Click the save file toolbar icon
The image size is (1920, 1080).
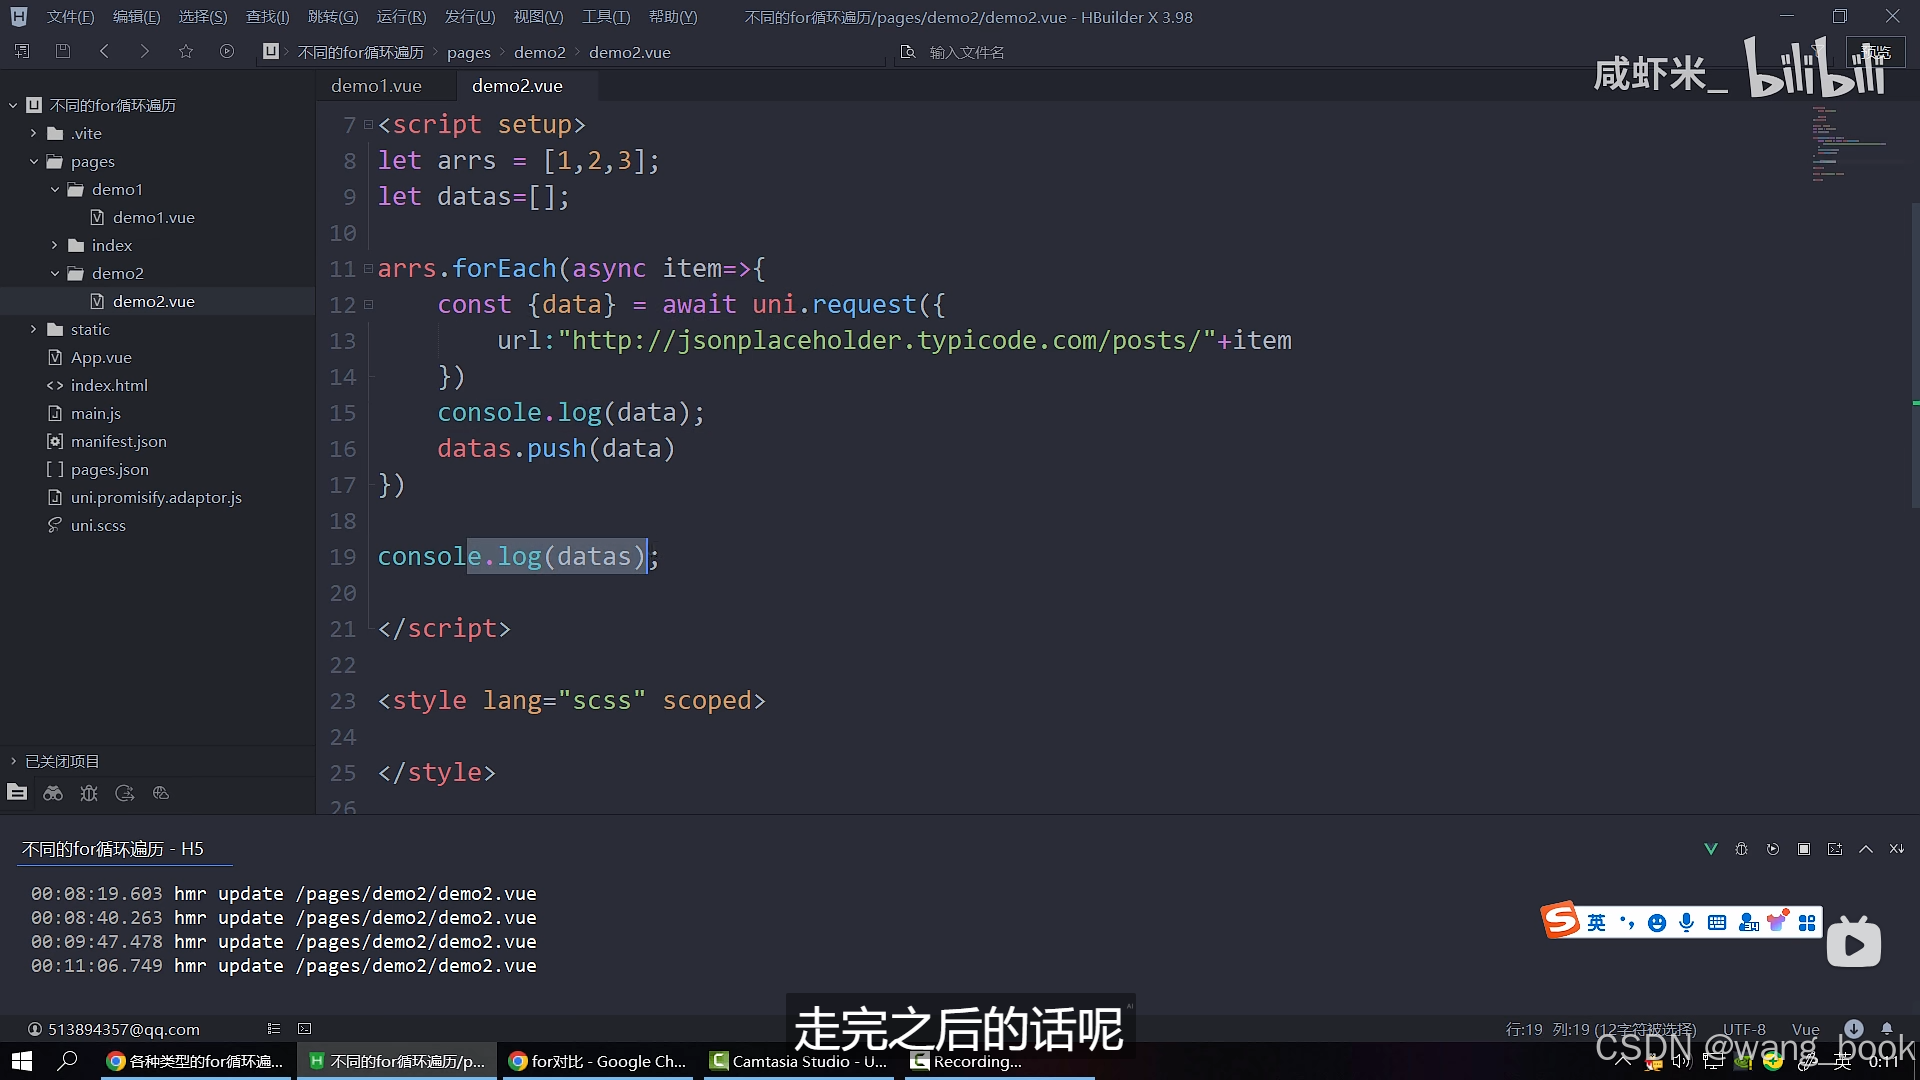[63, 51]
